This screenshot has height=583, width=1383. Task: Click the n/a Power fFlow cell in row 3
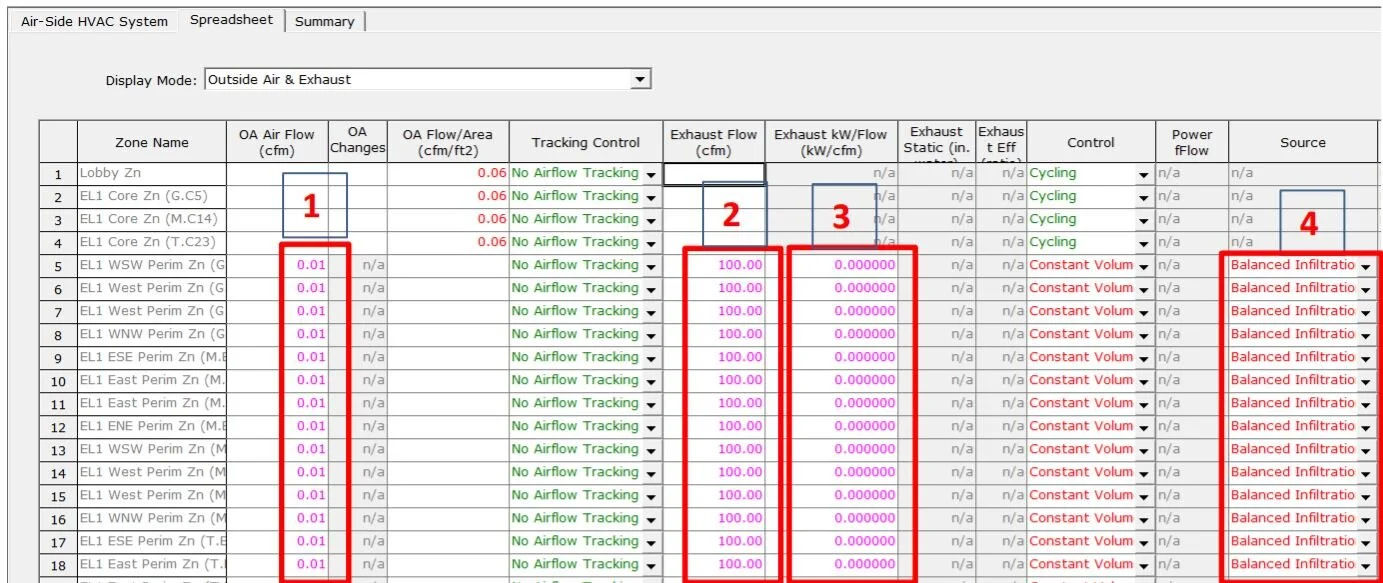1192,219
